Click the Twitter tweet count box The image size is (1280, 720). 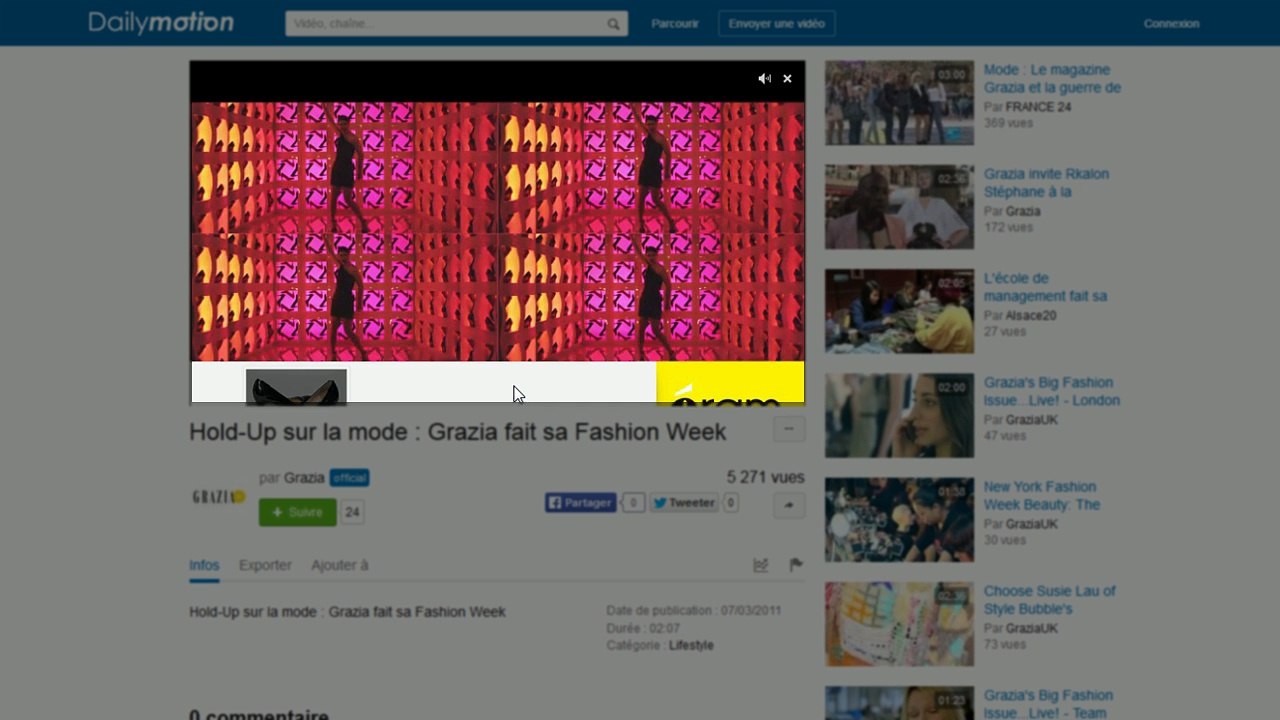730,503
